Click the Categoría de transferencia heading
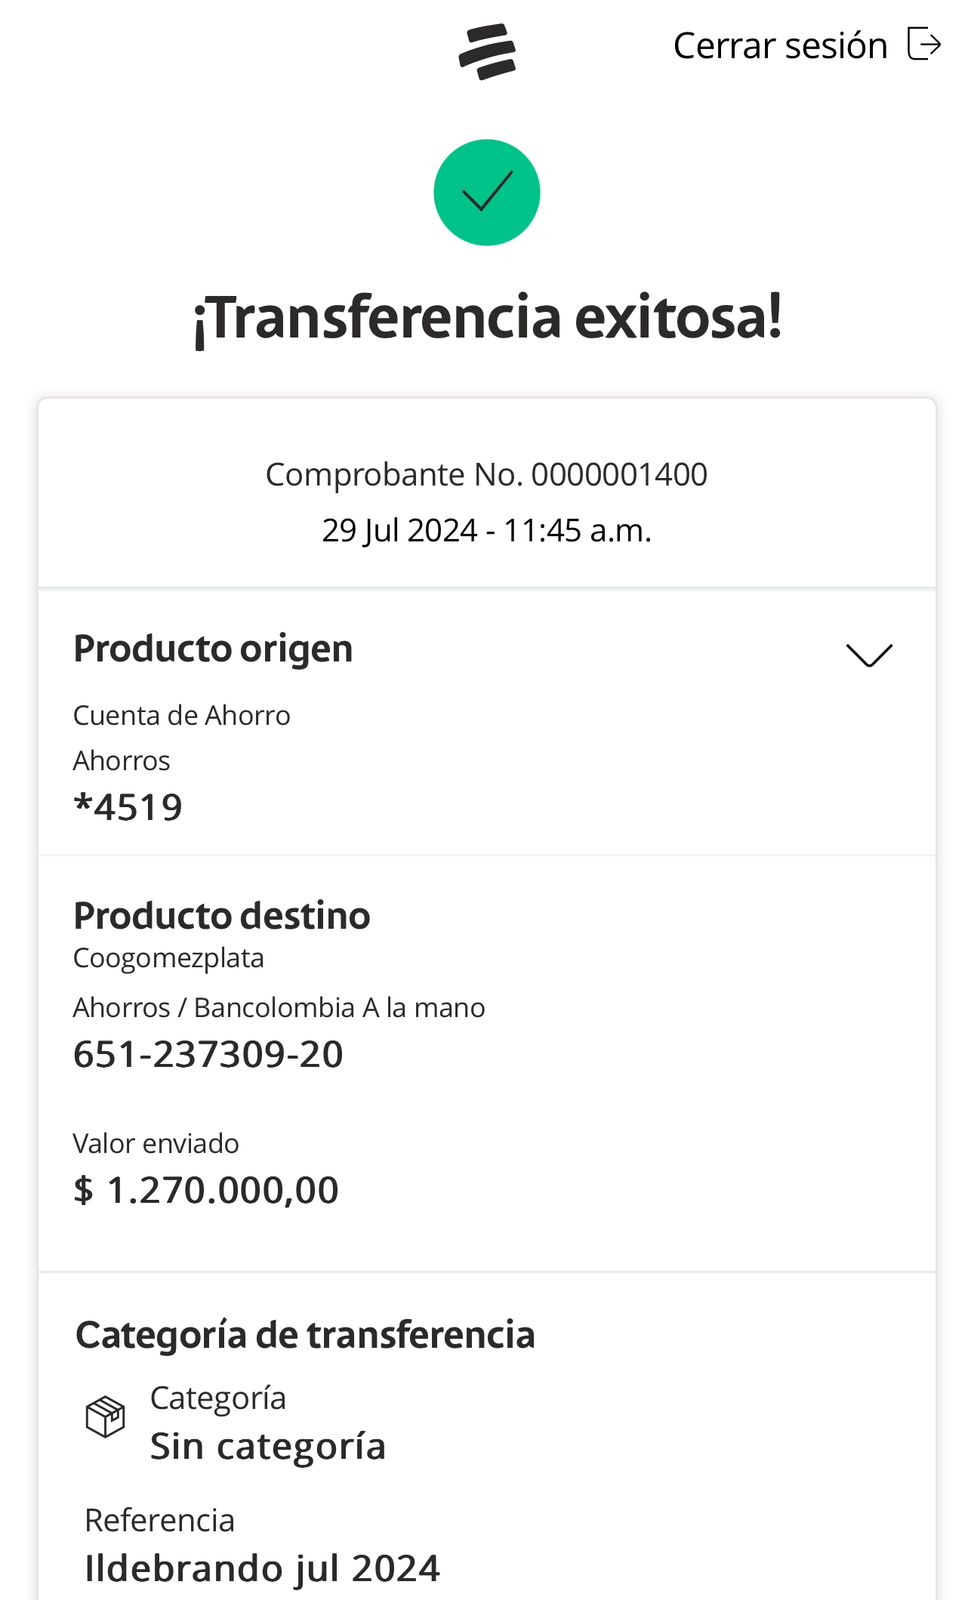This screenshot has height=1600, width=974. (305, 1335)
